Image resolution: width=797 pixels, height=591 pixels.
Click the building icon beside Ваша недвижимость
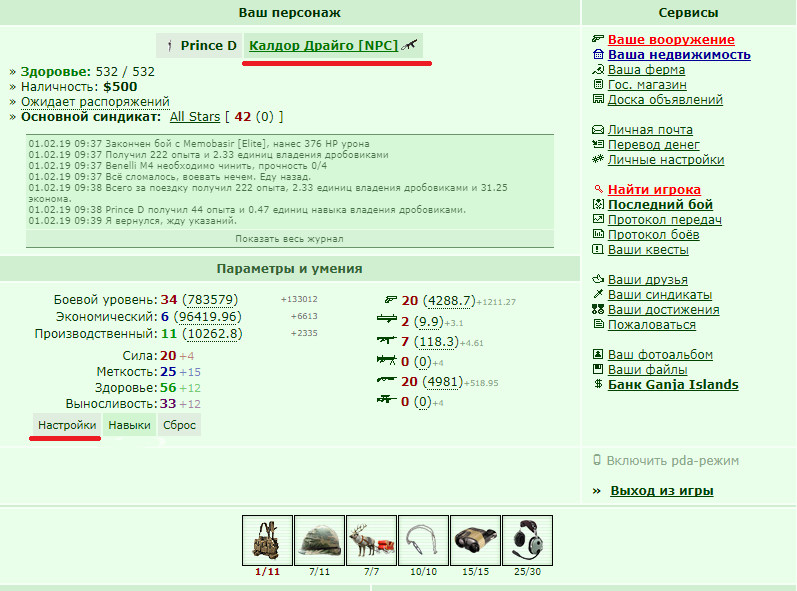point(598,54)
